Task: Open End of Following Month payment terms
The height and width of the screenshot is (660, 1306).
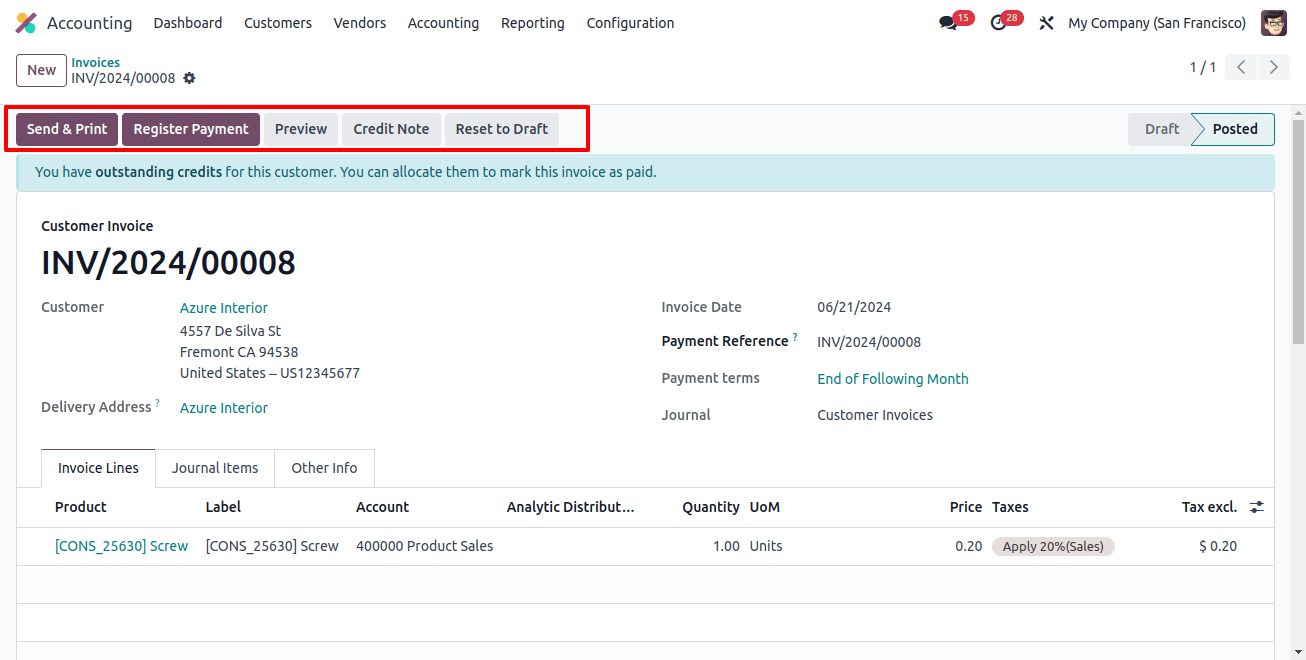Action: point(893,379)
